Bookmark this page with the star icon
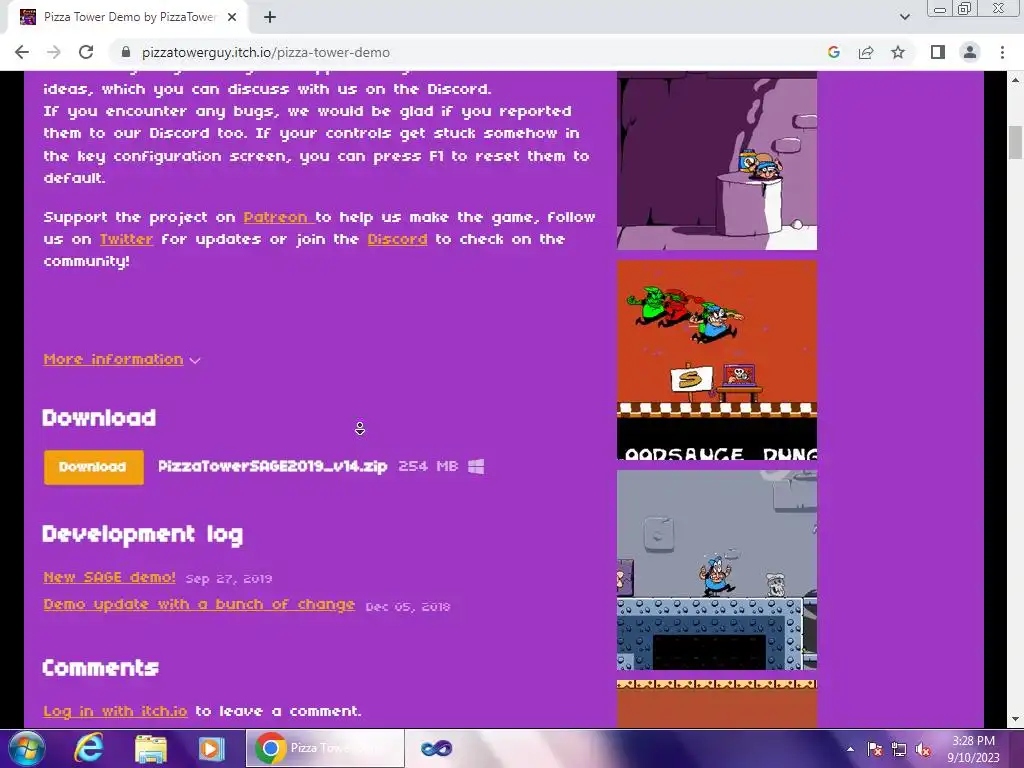 898,52
